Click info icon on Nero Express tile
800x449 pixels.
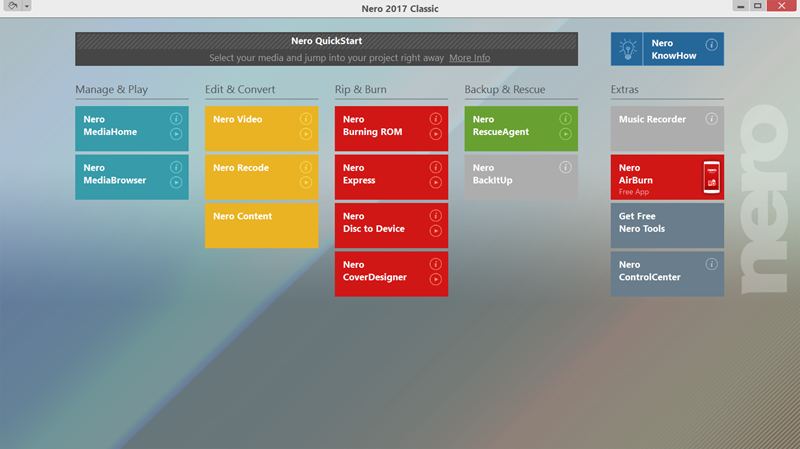click(435, 167)
